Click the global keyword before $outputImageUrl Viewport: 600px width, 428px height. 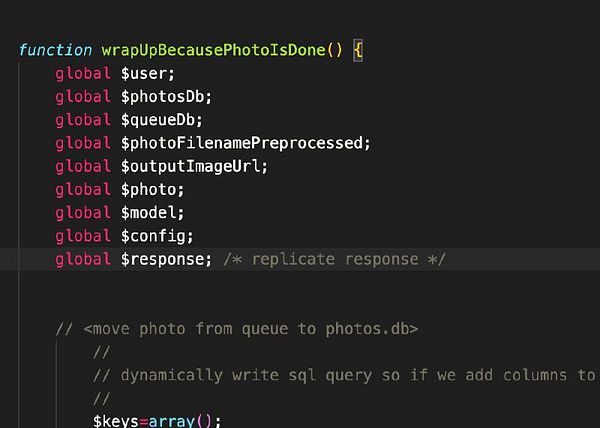[x=83, y=166]
